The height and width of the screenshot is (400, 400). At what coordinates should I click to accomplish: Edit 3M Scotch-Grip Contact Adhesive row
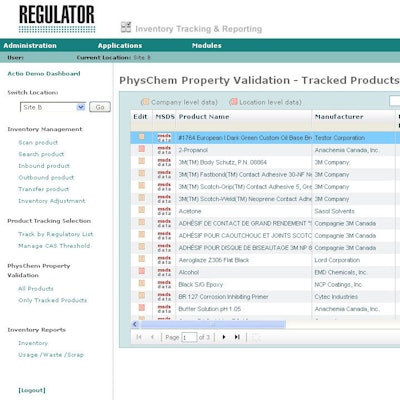pos(142,185)
